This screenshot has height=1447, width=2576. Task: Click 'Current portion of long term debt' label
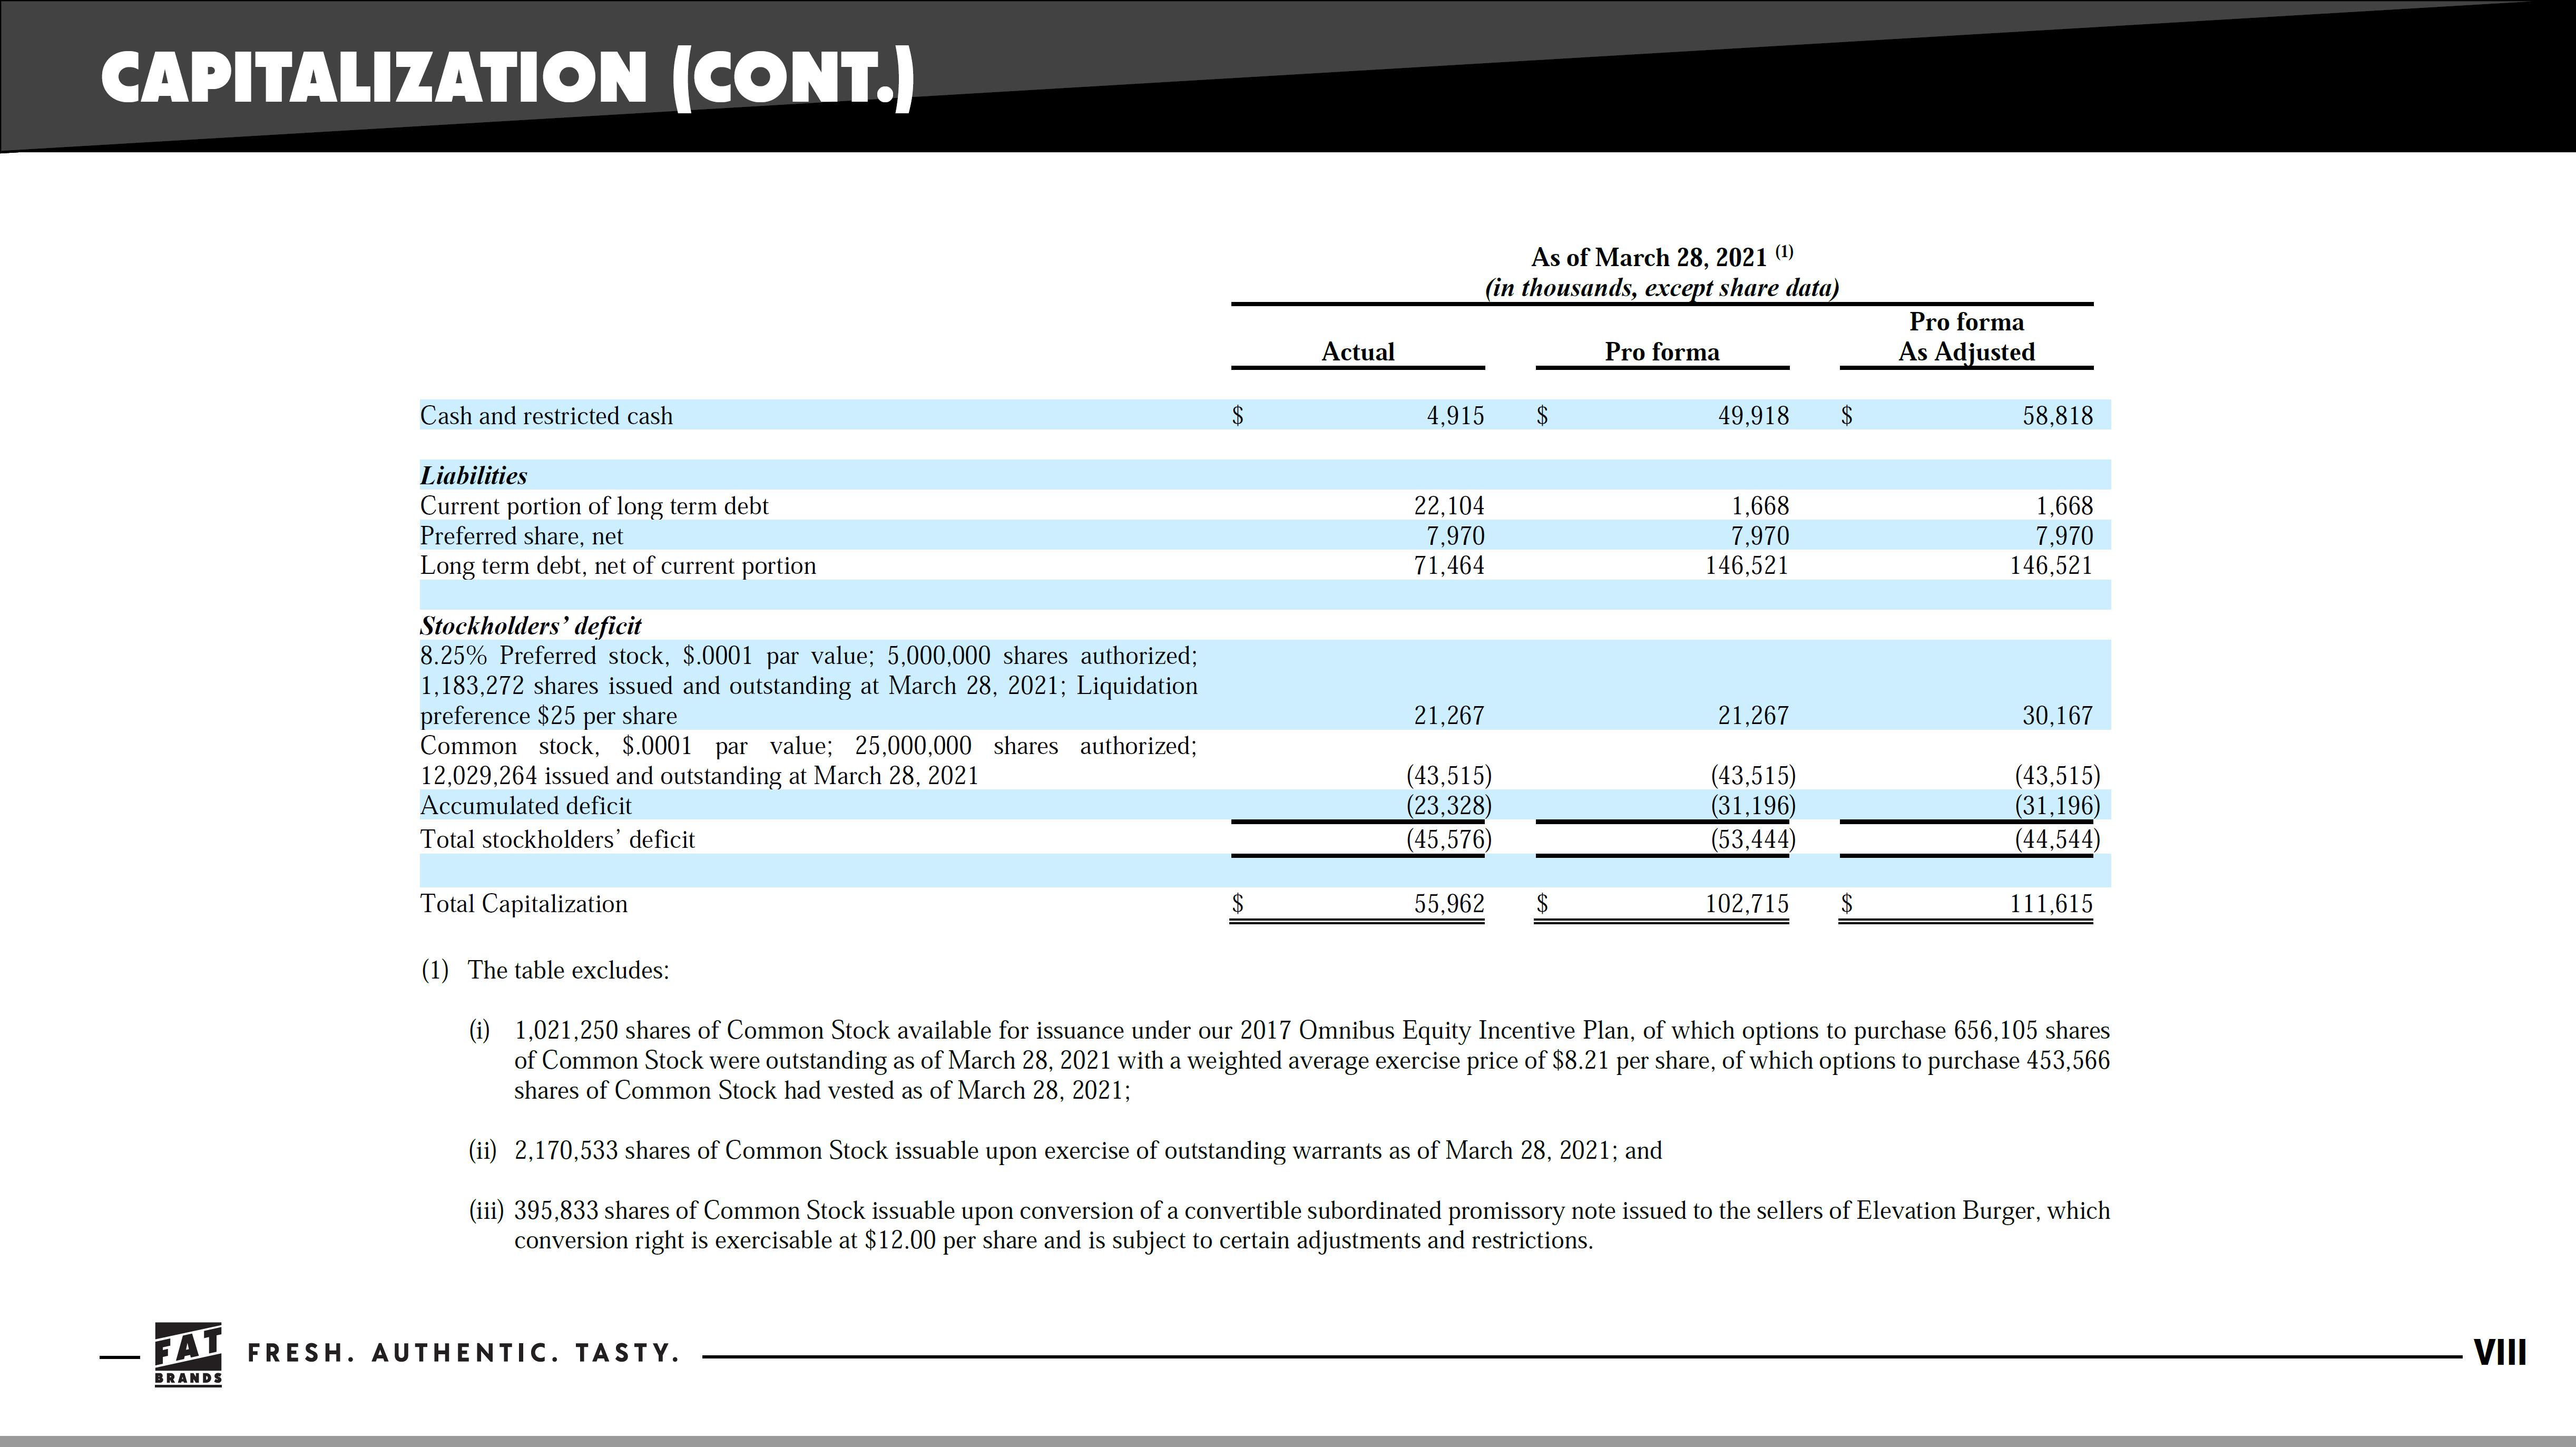pos(594,506)
